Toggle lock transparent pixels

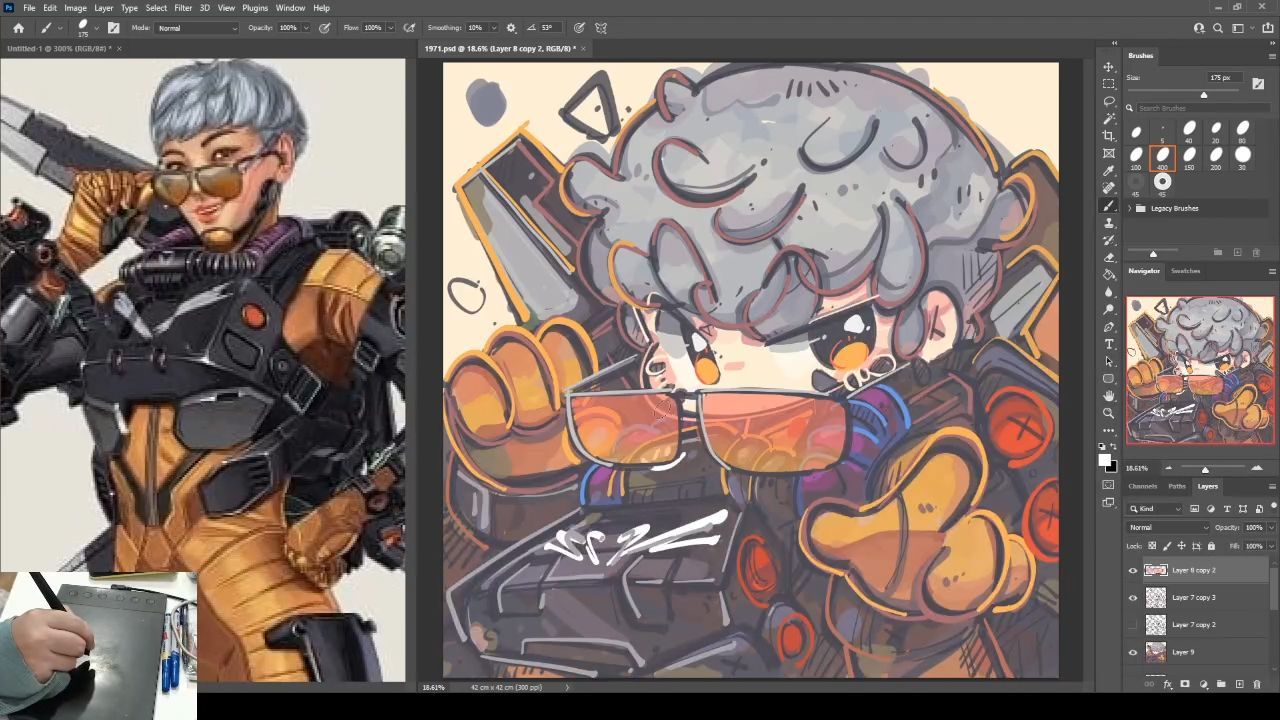[1152, 546]
